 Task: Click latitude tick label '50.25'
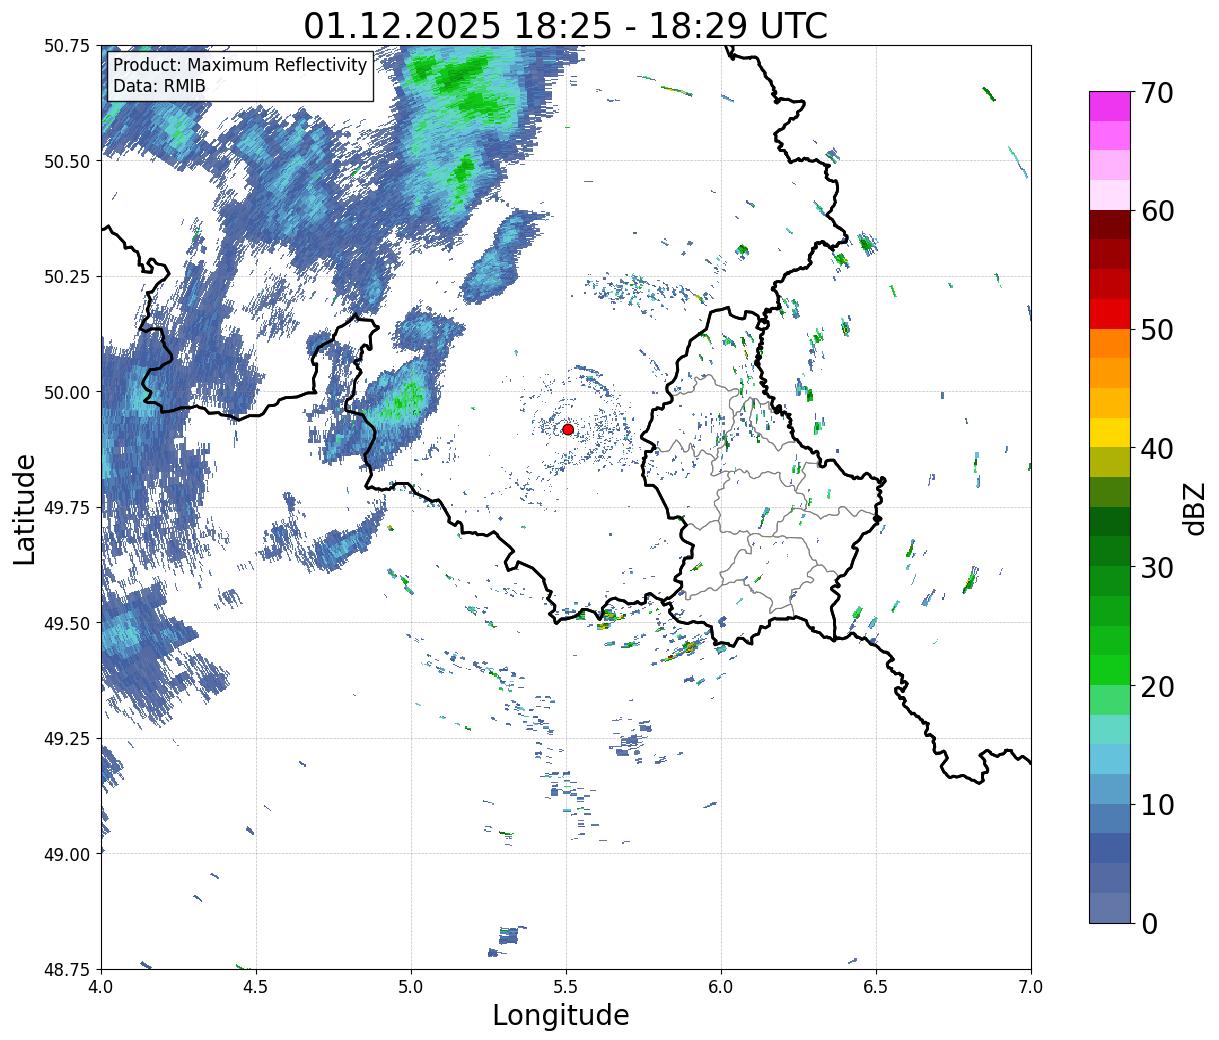pyautogui.click(x=67, y=277)
